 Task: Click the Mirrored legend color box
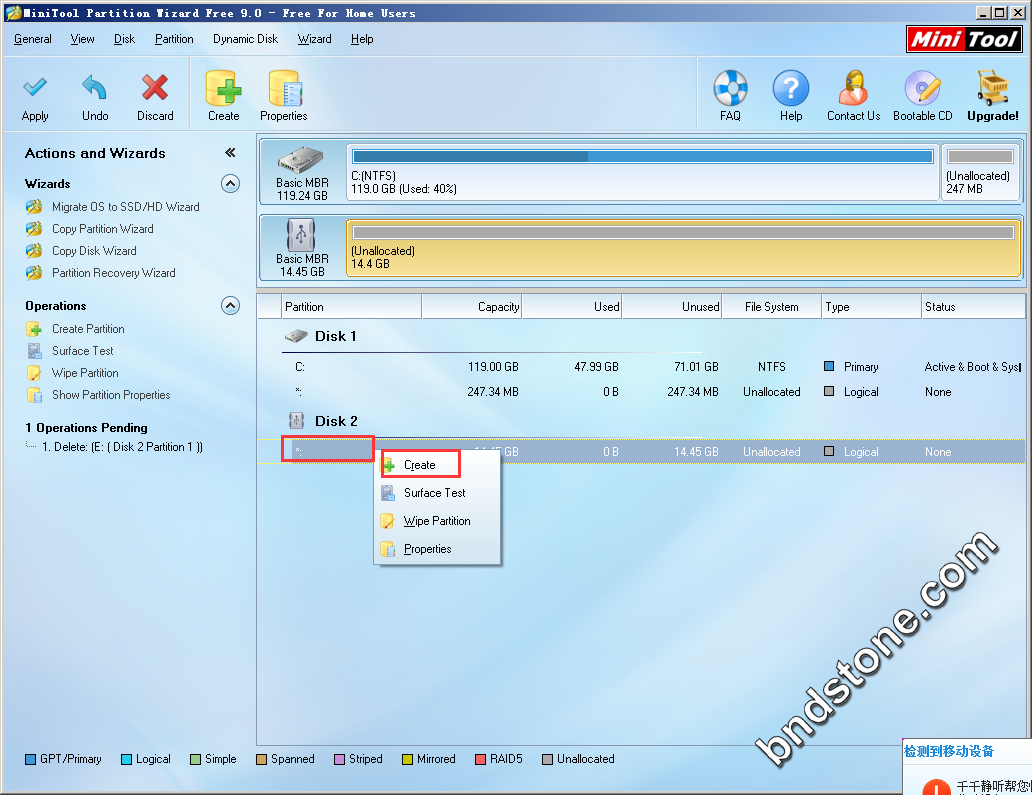407,759
